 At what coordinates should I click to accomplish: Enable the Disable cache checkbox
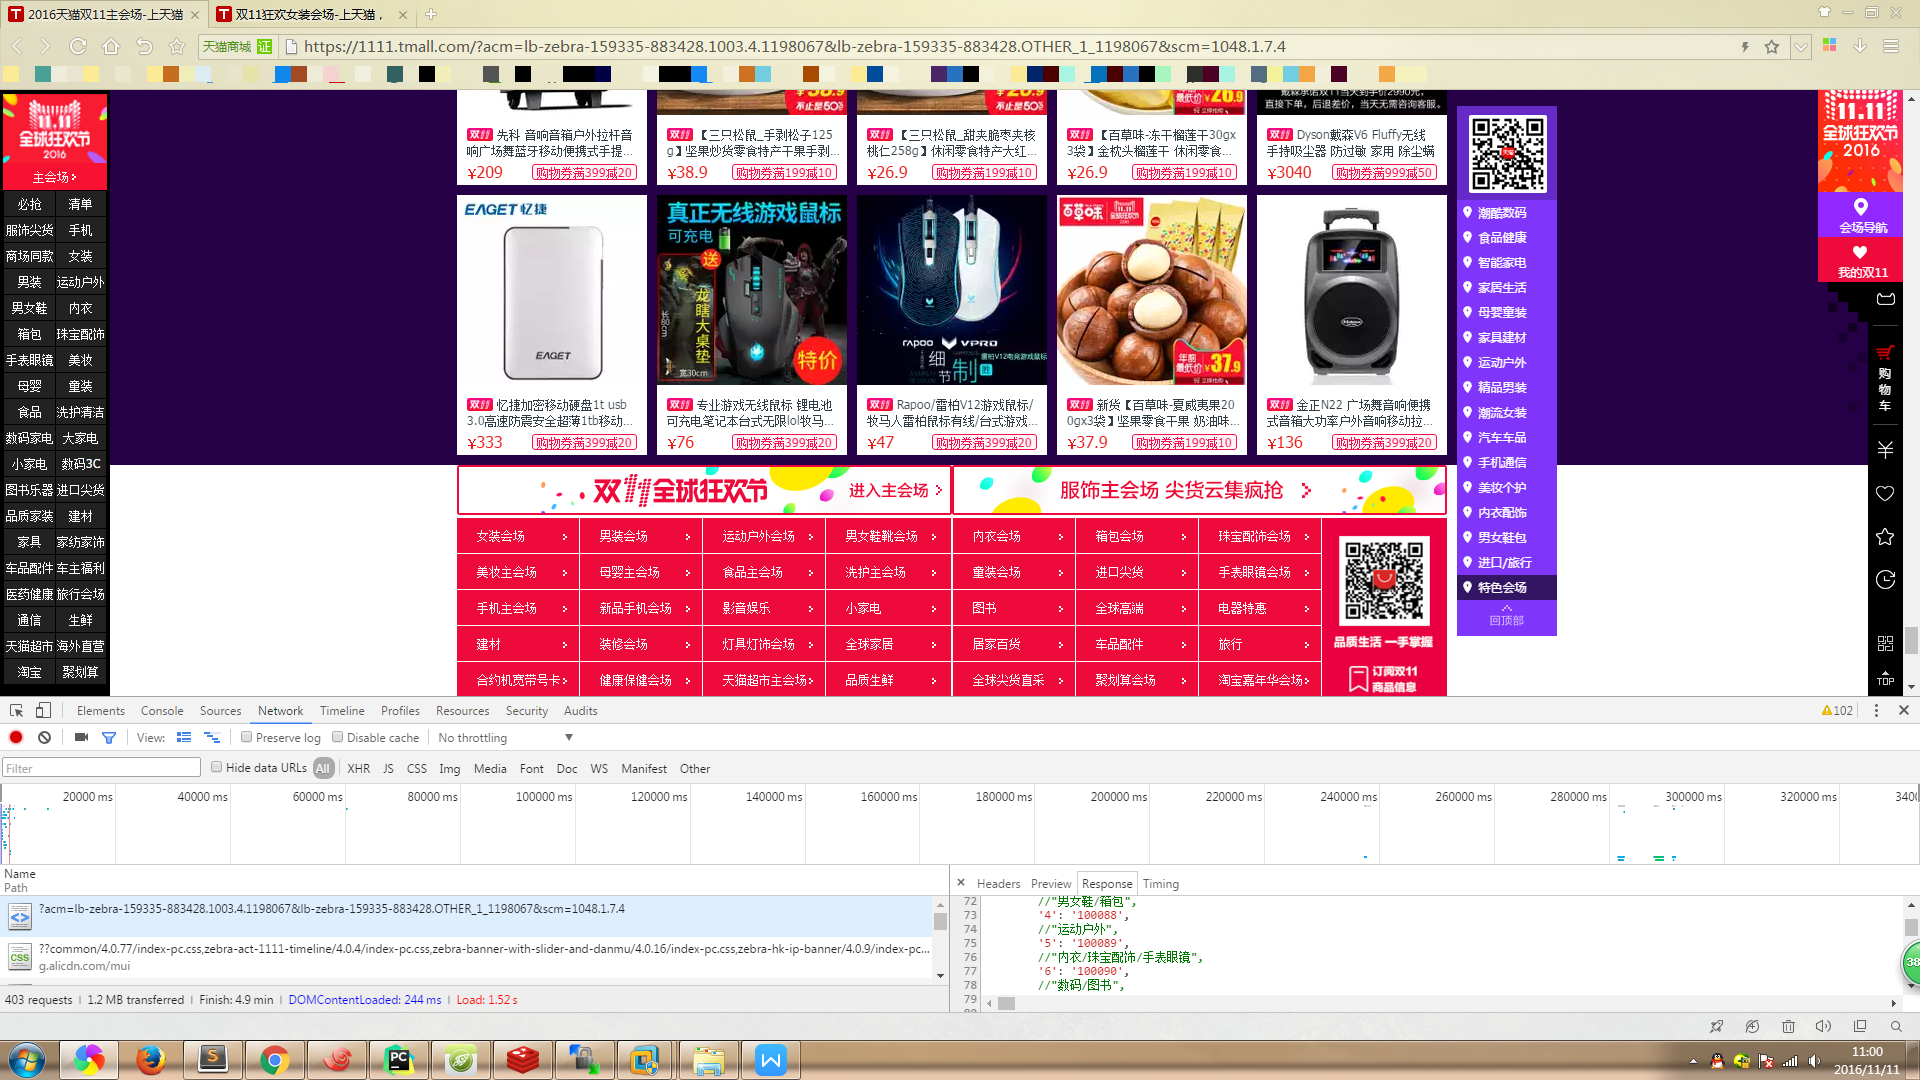pos(338,738)
